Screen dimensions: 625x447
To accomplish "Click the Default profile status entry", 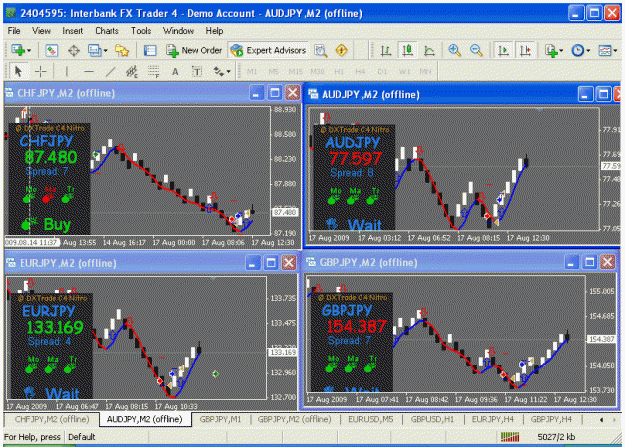I will click(82, 437).
